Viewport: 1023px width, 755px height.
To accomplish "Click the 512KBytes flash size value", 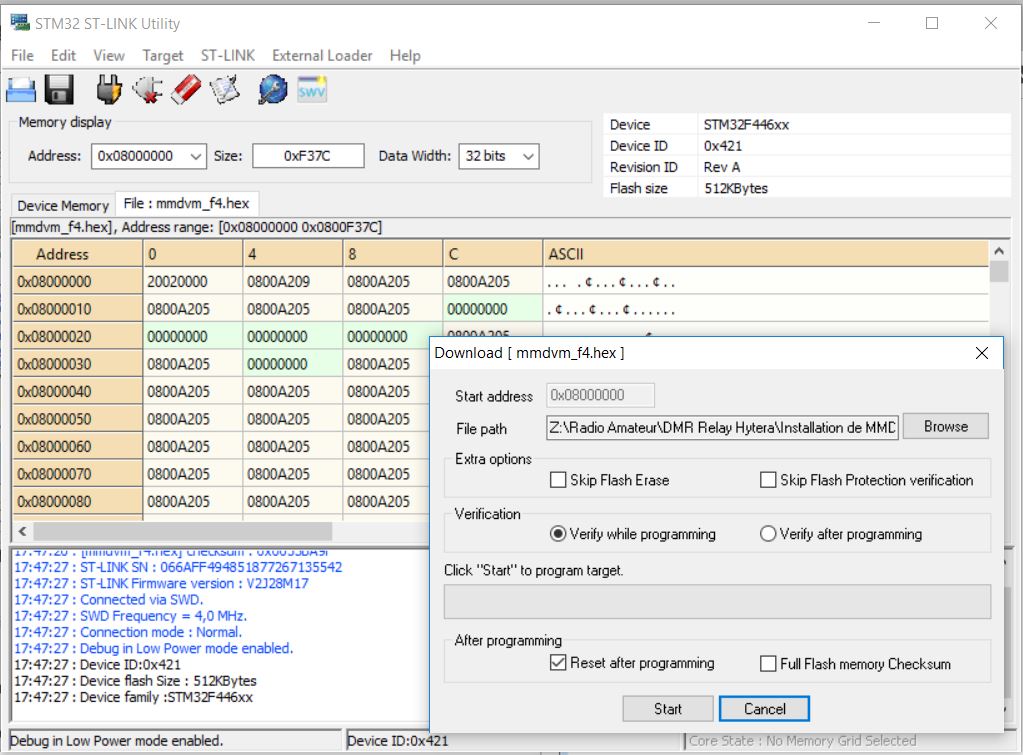I will tap(736, 189).
